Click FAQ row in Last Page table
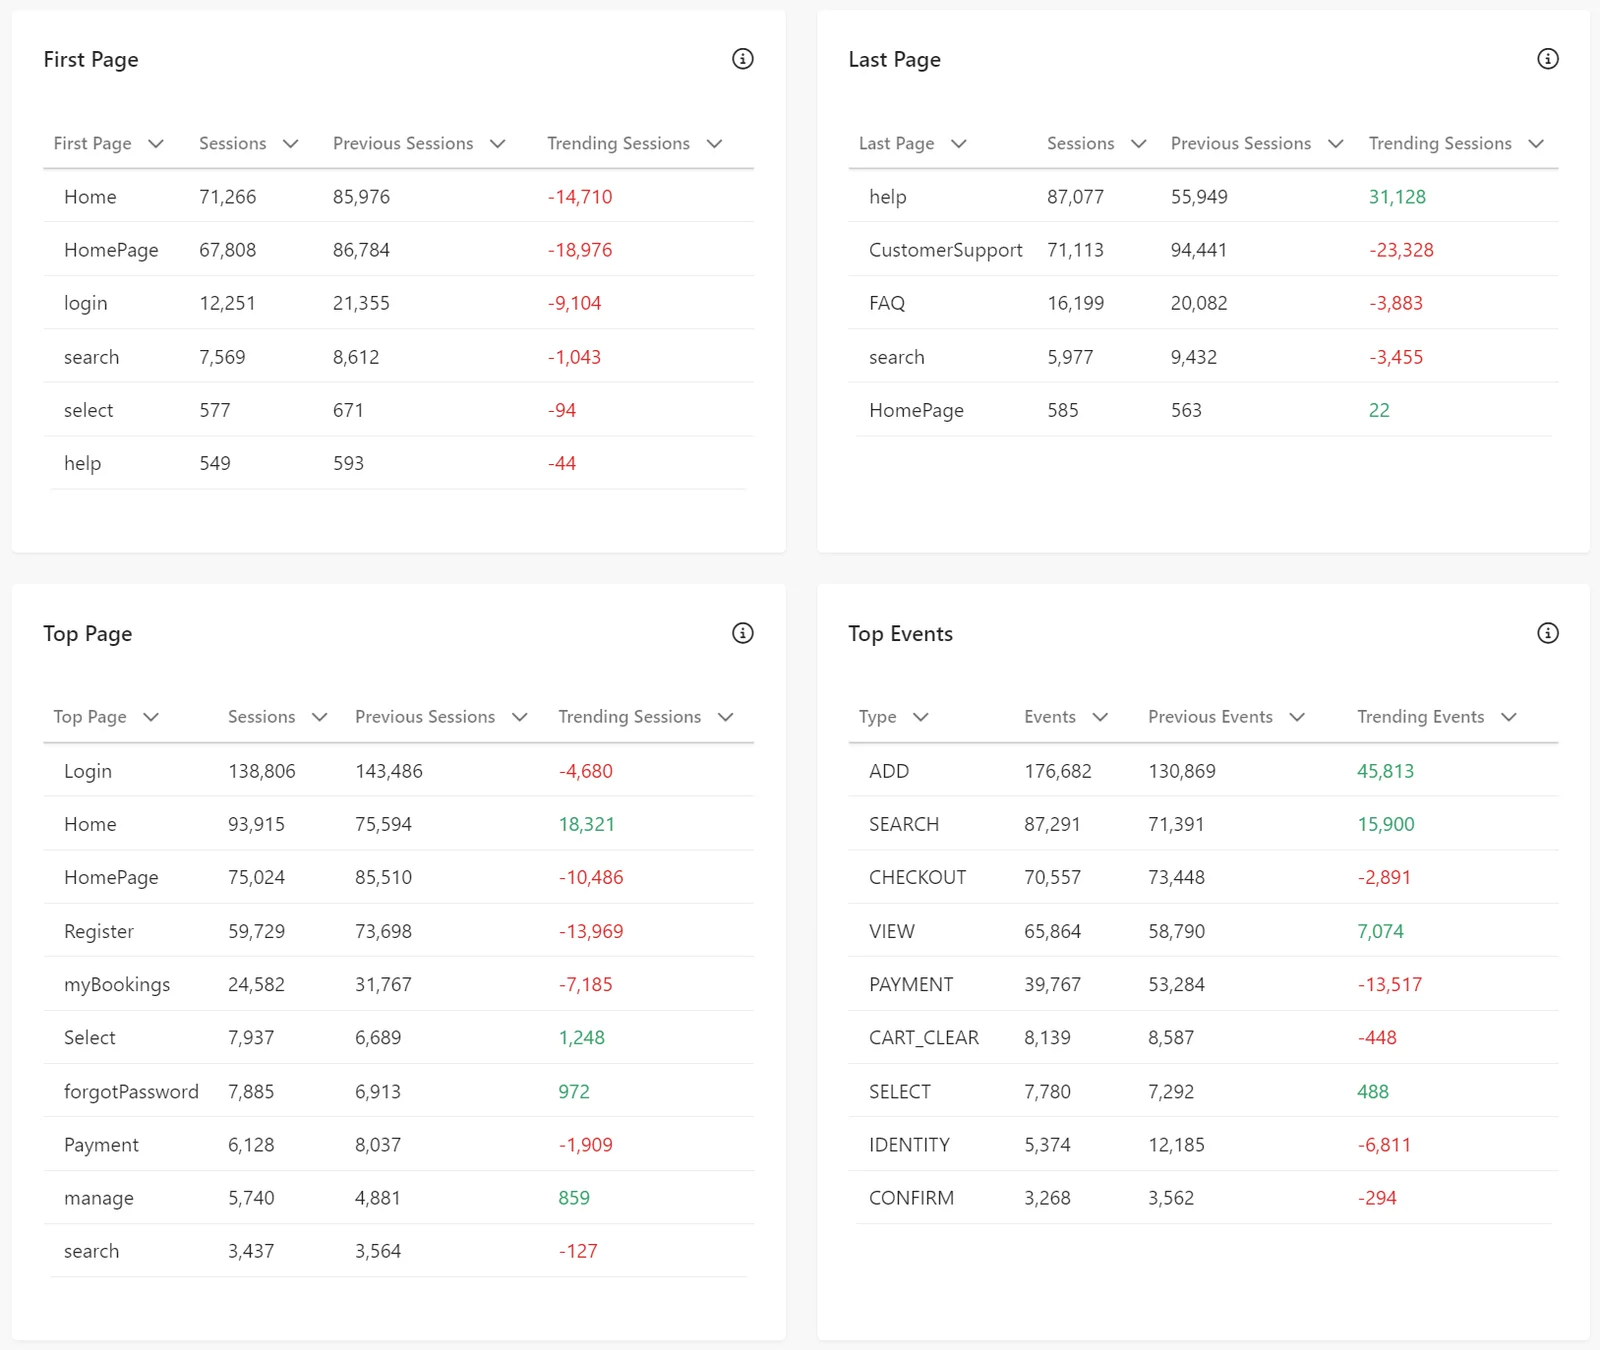Viewport: 1600px width, 1350px height. pos(1203,303)
